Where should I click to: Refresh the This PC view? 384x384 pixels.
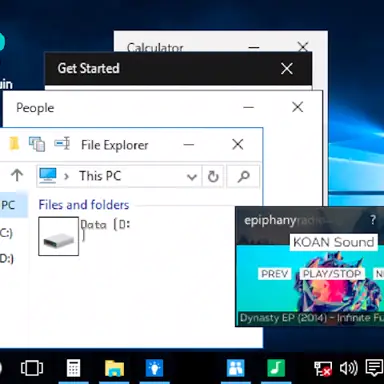[213, 176]
